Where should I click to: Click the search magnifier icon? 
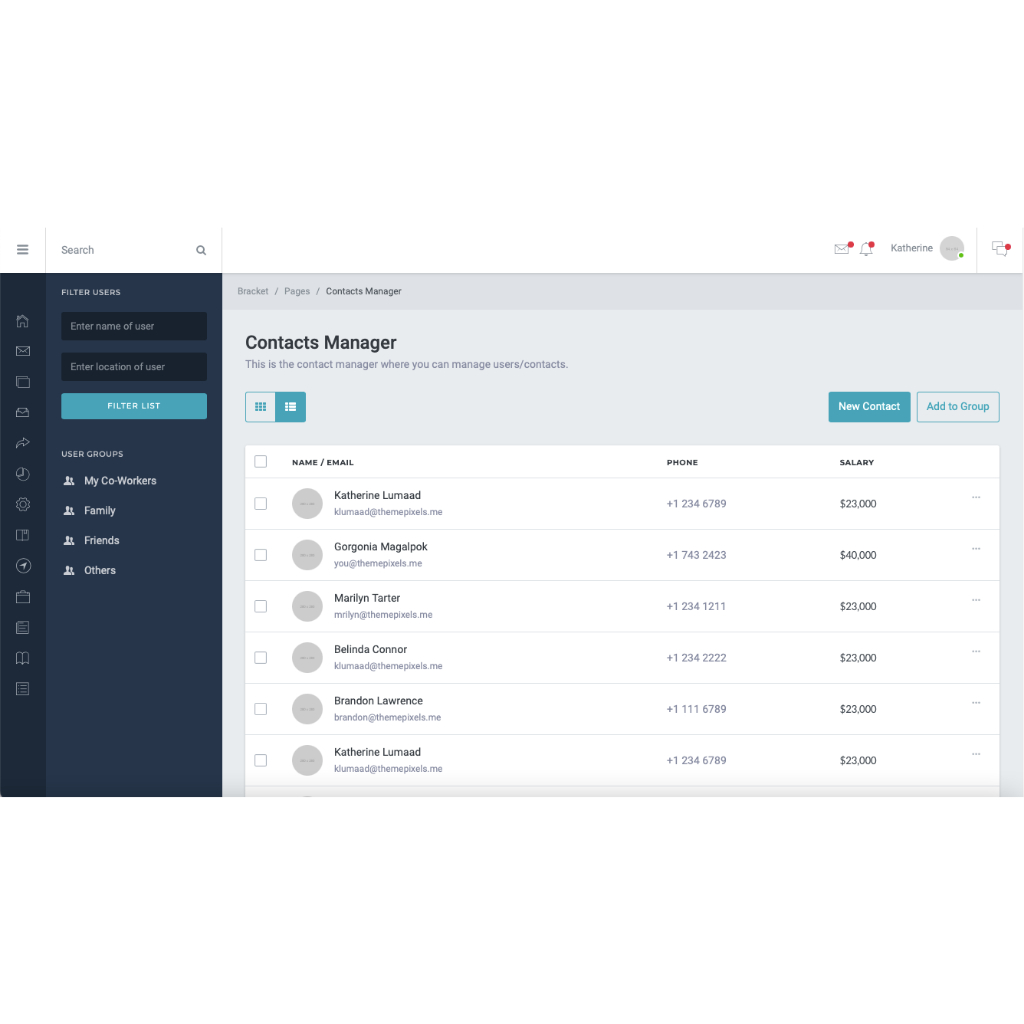(x=201, y=250)
